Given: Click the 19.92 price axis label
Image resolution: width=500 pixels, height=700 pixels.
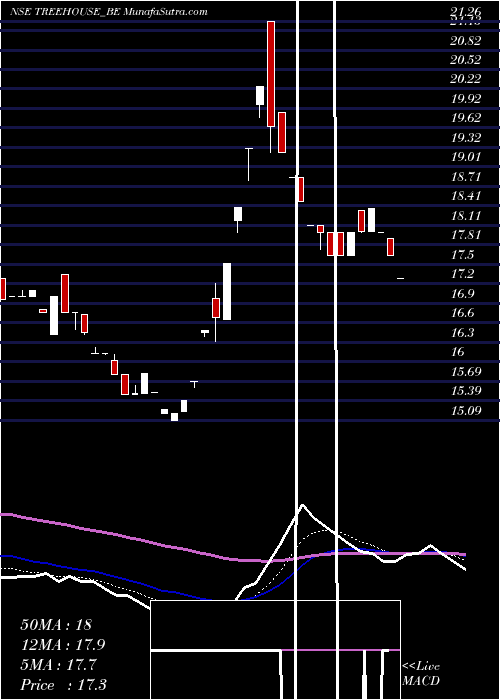Looking at the screenshot, I should 466,99.
